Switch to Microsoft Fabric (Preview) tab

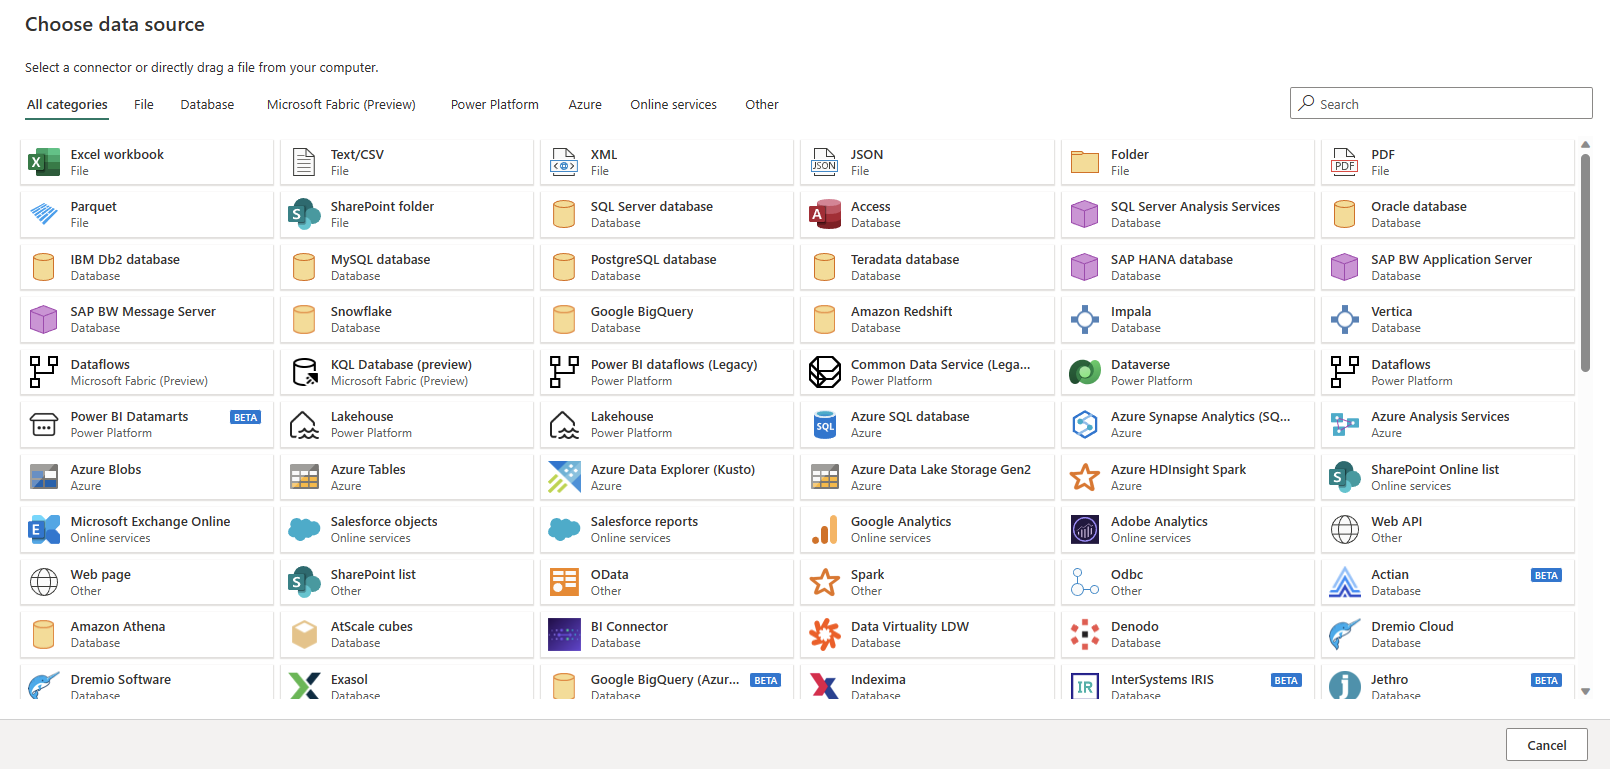coord(341,105)
